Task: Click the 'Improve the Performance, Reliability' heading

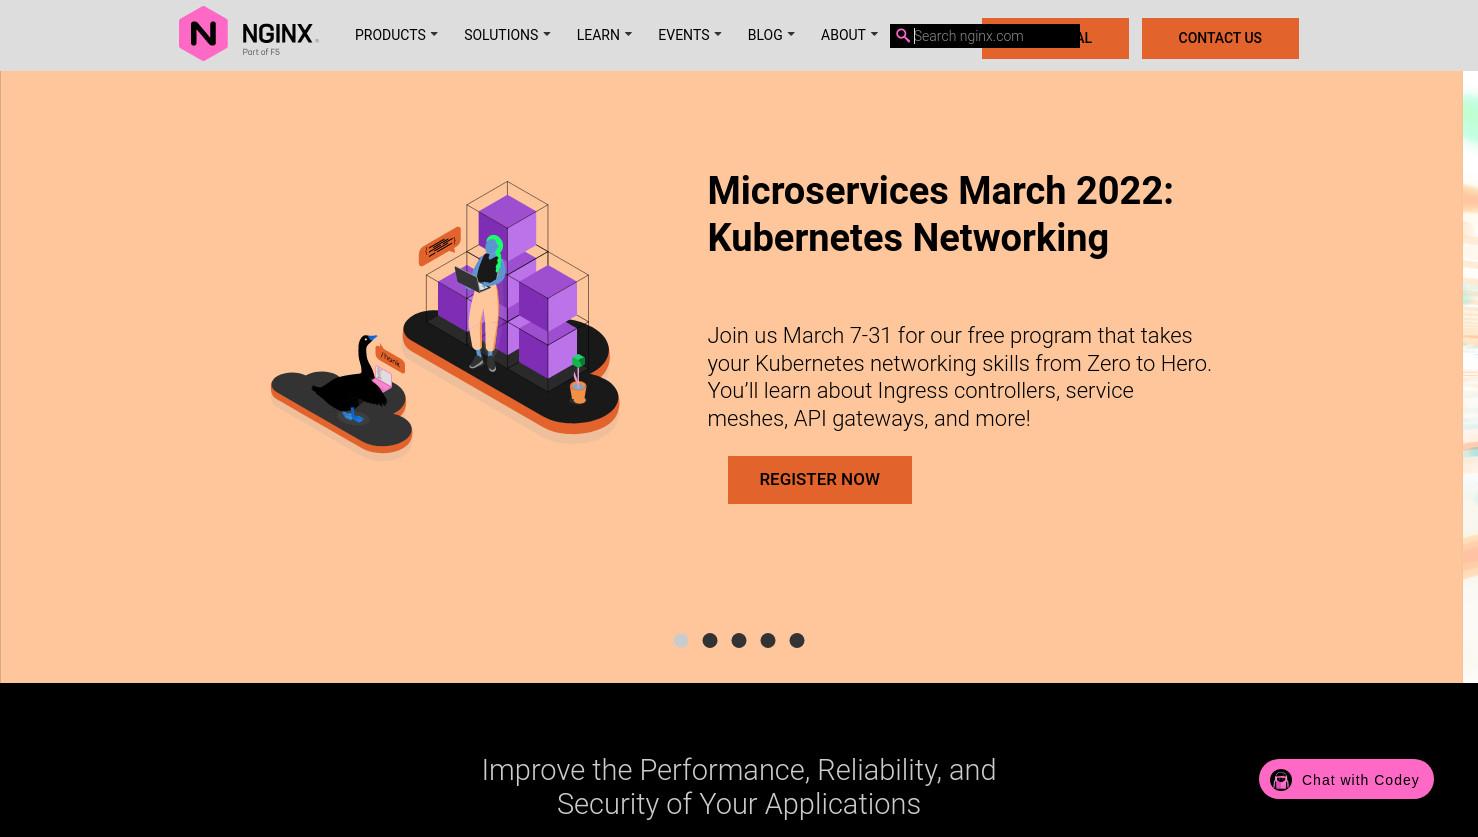Action: click(x=739, y=787)
